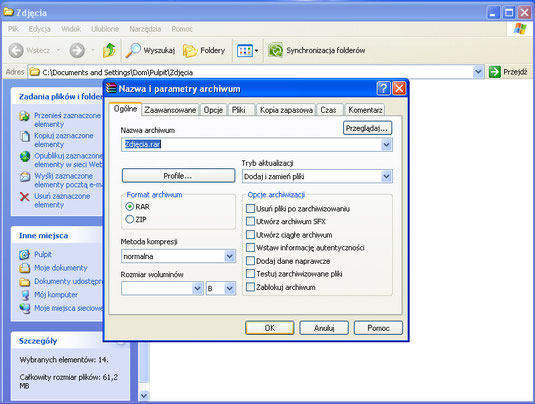Screen dimensions: 535x404
Task: Click the Up folder icon in toolbar
Action: [109, 50]
